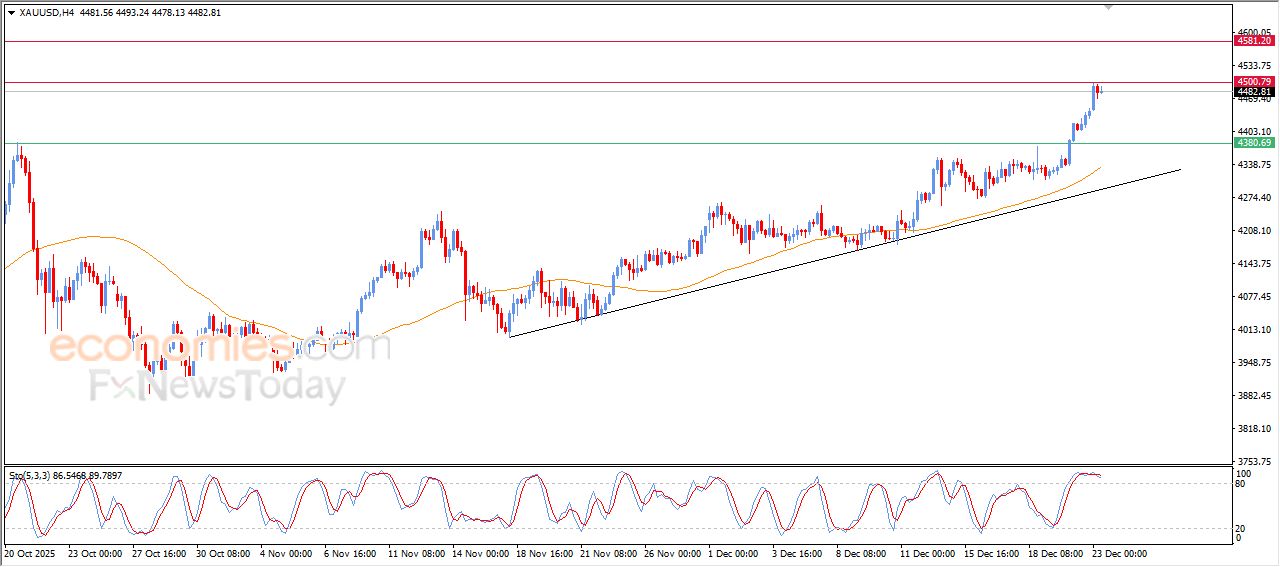1280x567 pixels.
Task: Click the Sto(5,3,3) indicator label
Action: click(x=35, y=477)
